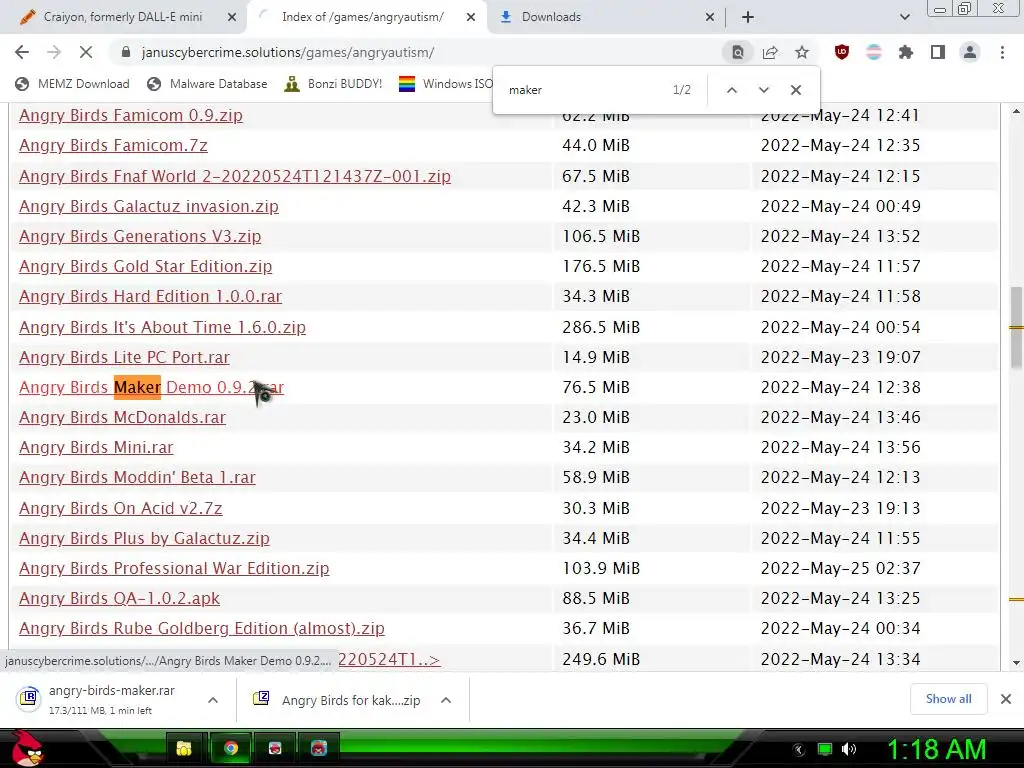Viewport: 1024px width, 768px height.
Task: Download Angry Birds McDonalds.rar
Action: [122, 417]
